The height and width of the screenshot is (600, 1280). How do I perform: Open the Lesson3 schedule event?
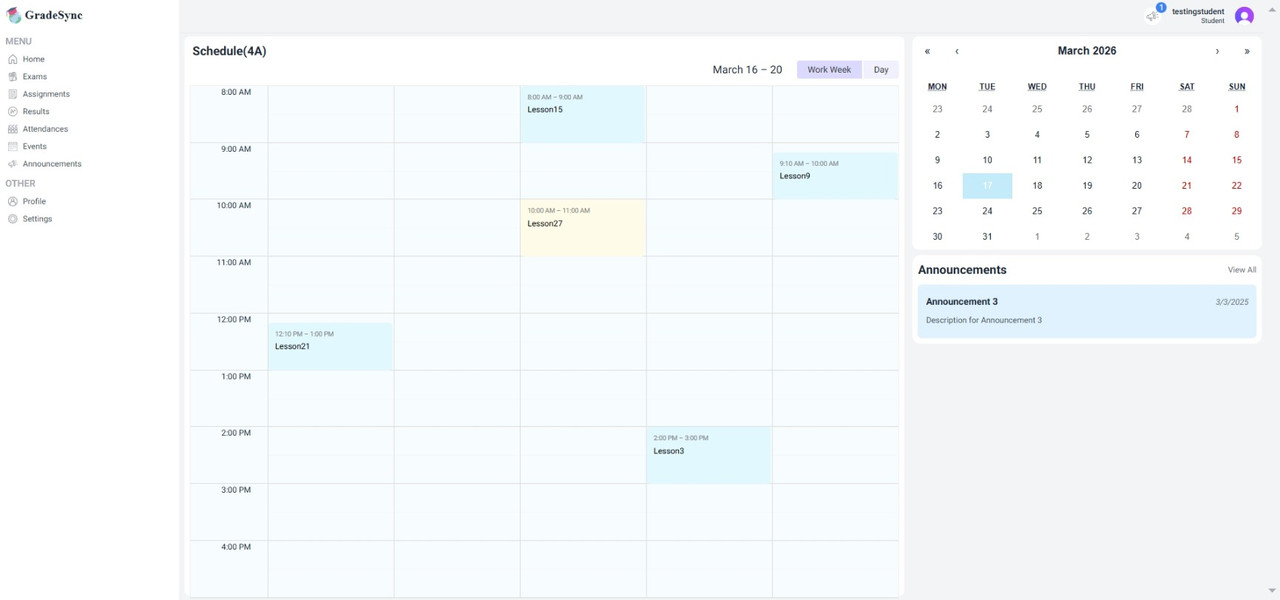coord(709,455)
